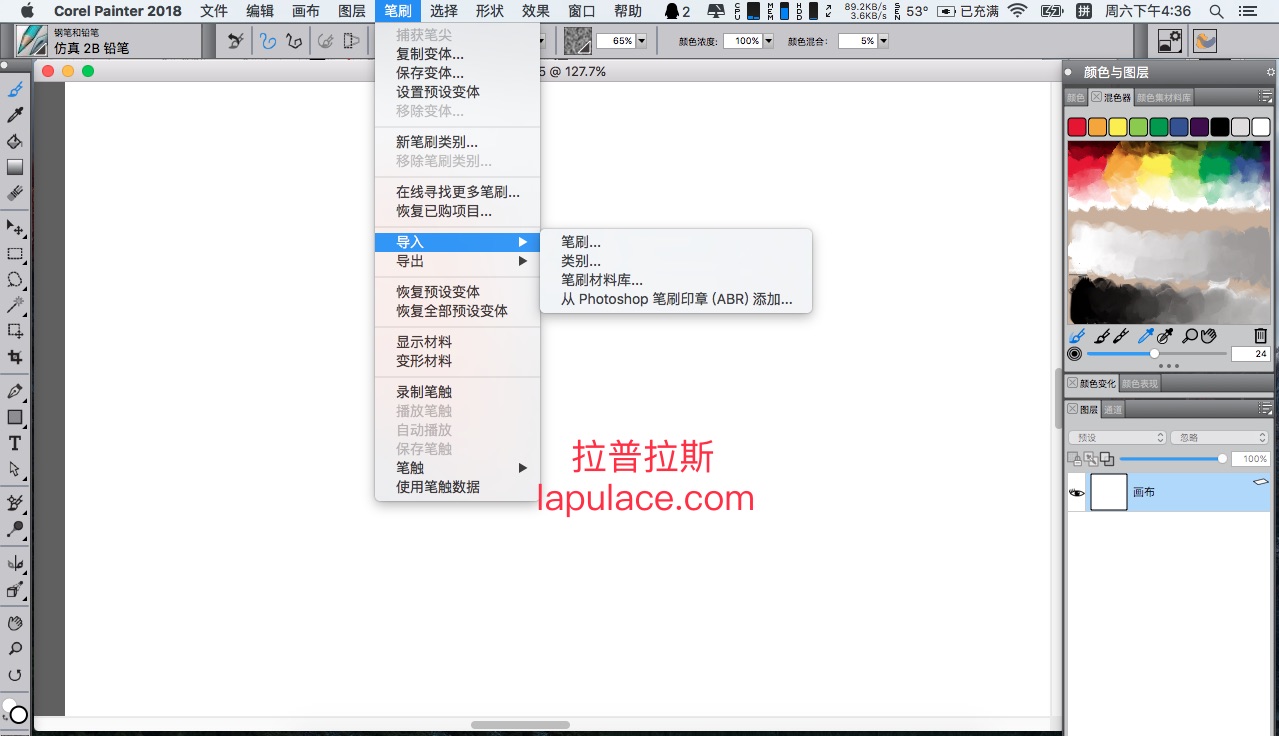Image resolution: width=1279 pixels, height=736 pixels.
Task: Select the Paint Bucket tool
Action: pos(15,142)
